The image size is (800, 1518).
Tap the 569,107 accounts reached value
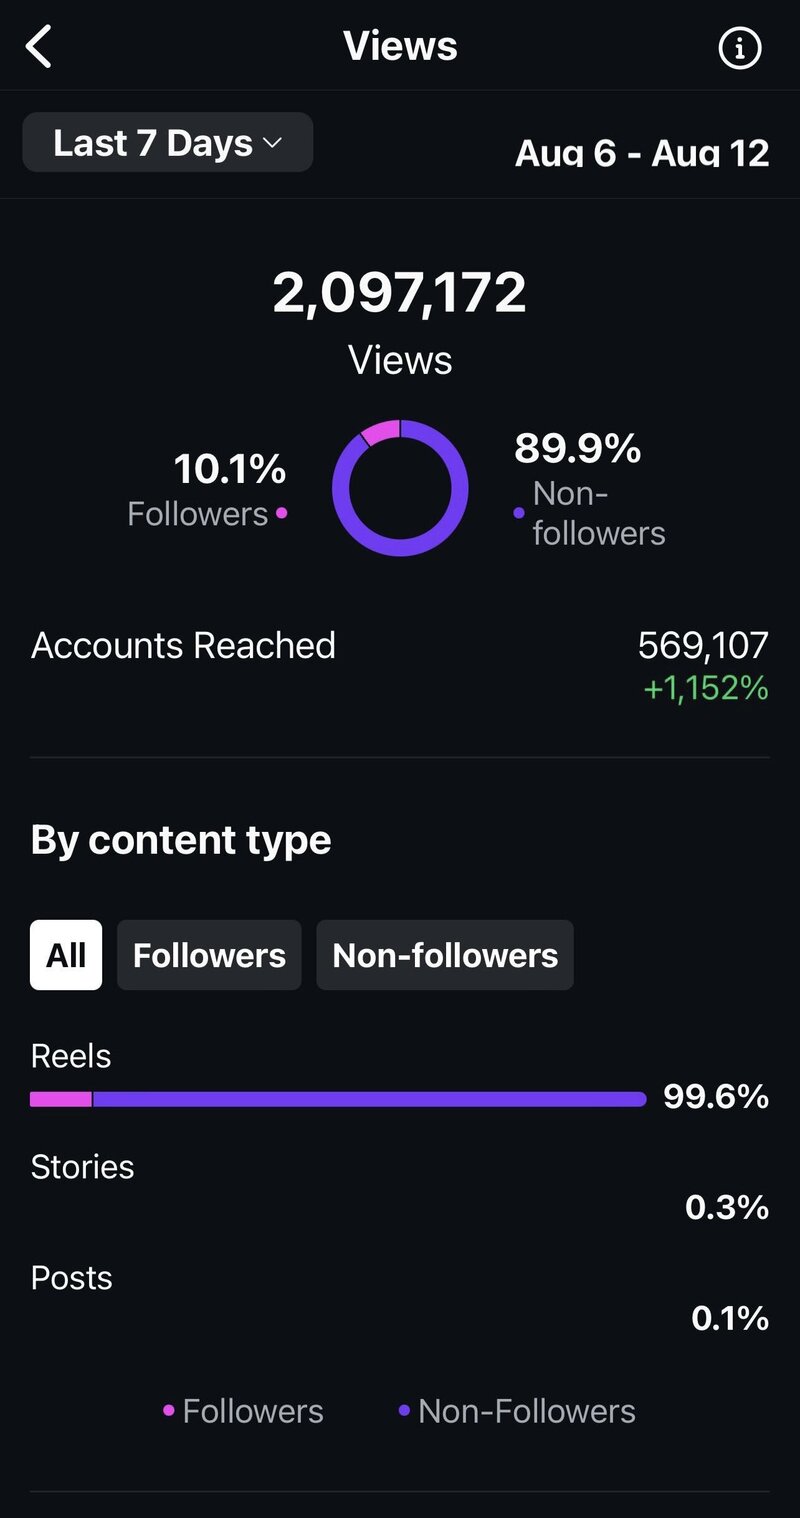coord(703,645)
